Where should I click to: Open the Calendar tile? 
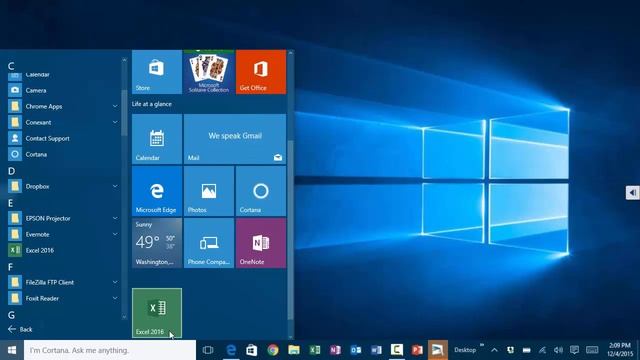(157, 139)
